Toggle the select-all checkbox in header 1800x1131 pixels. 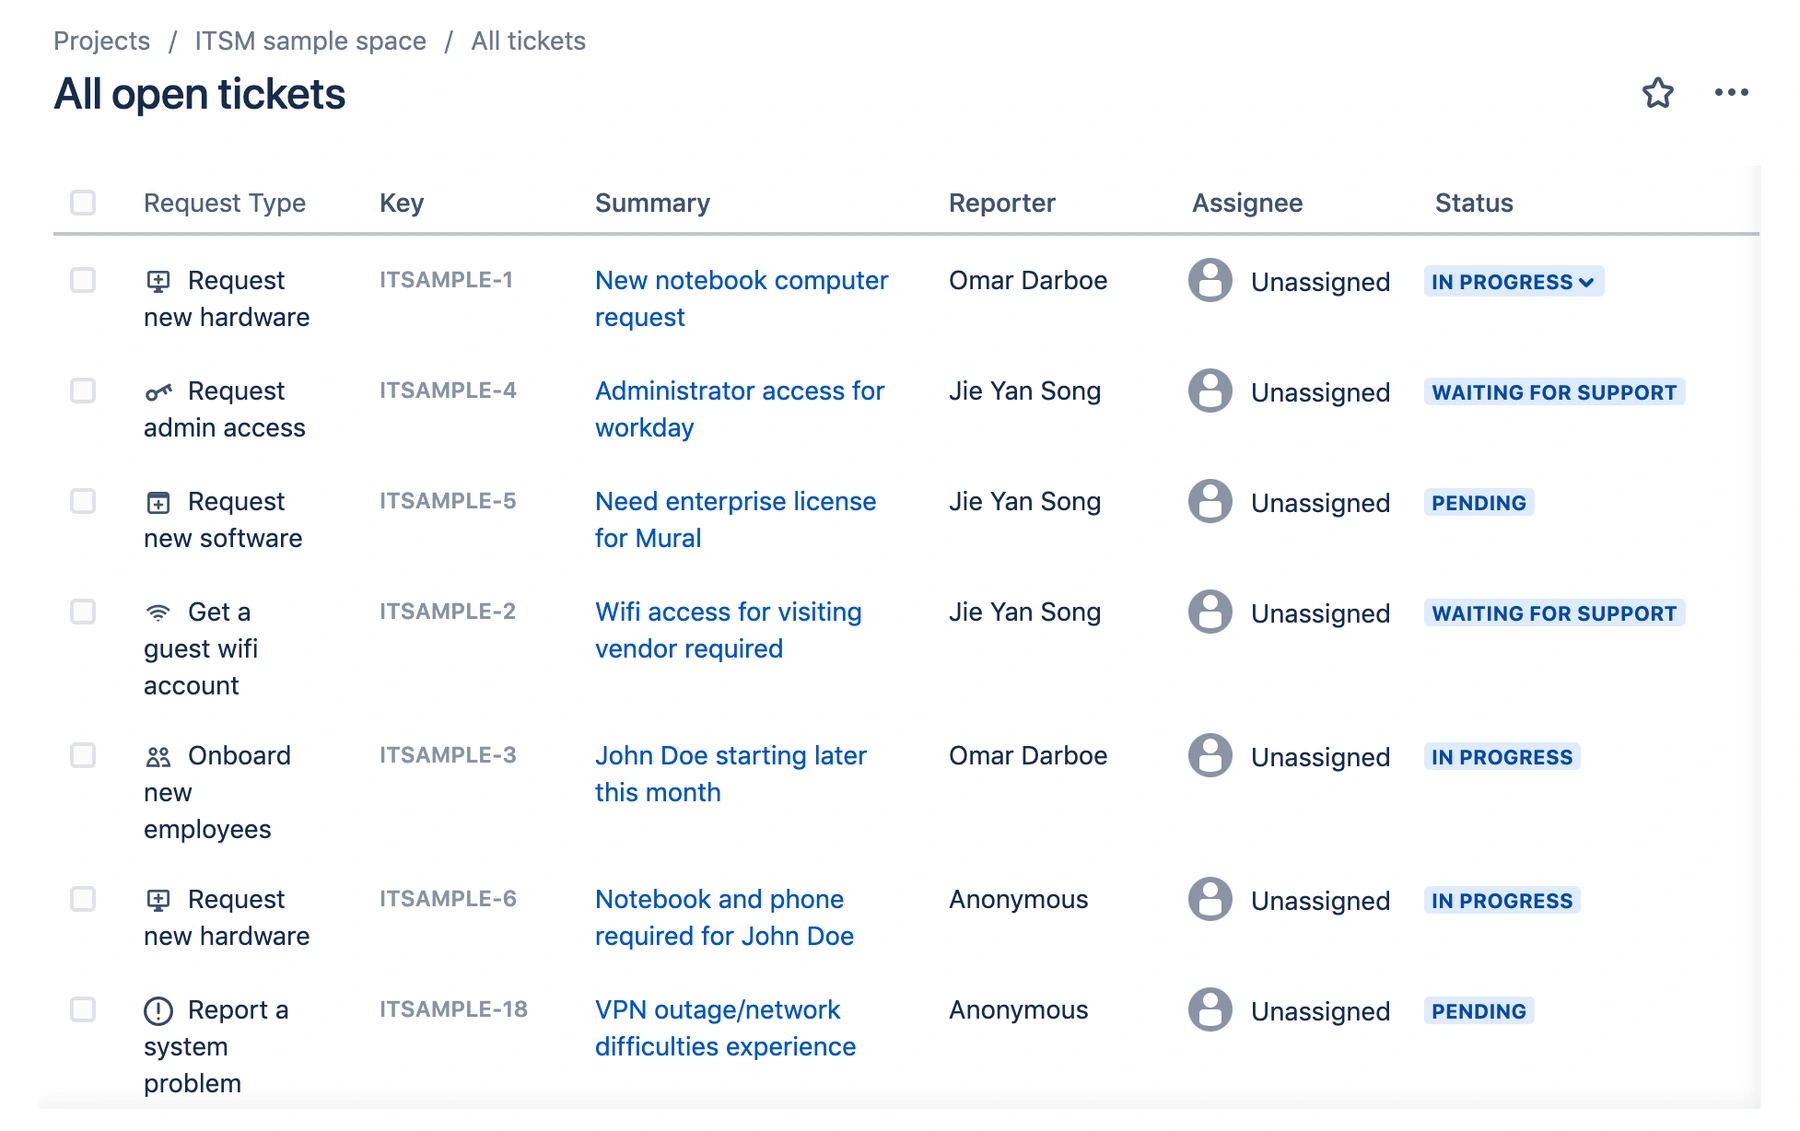pos(83,203)
